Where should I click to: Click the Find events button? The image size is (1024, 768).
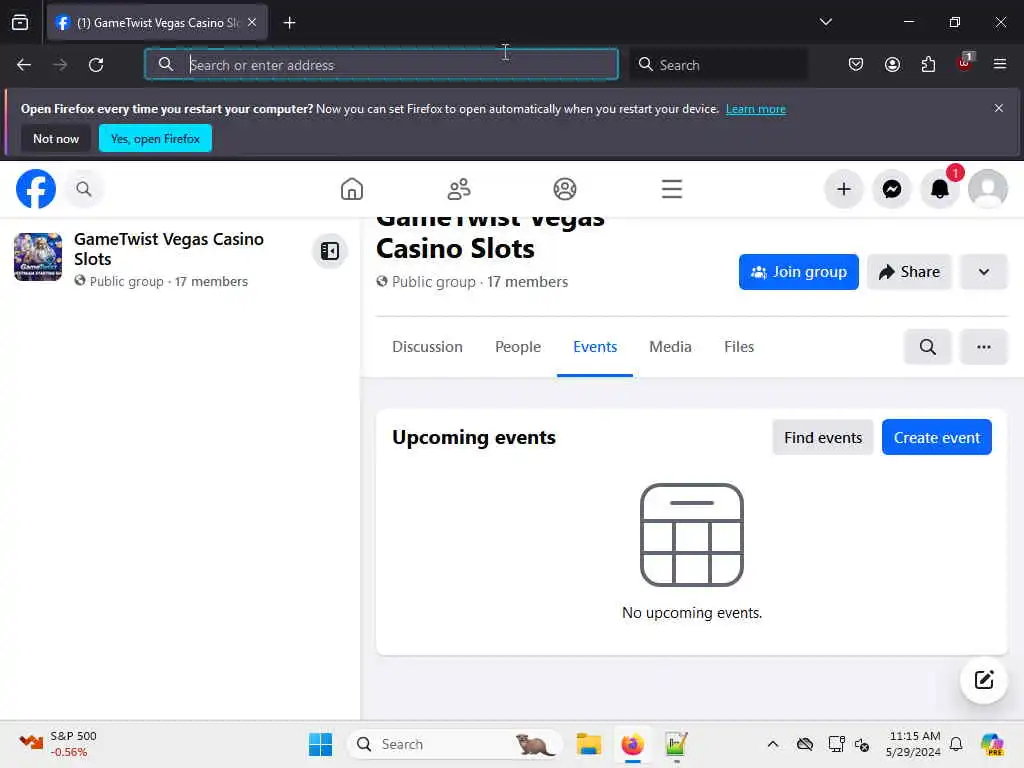[x=823, y=438]
